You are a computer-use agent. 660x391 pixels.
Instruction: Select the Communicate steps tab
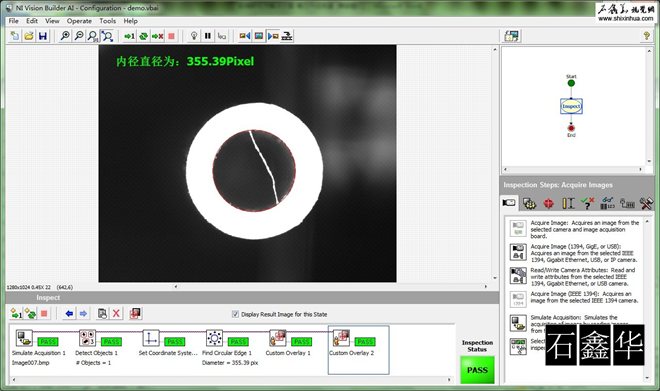point(627,204)
